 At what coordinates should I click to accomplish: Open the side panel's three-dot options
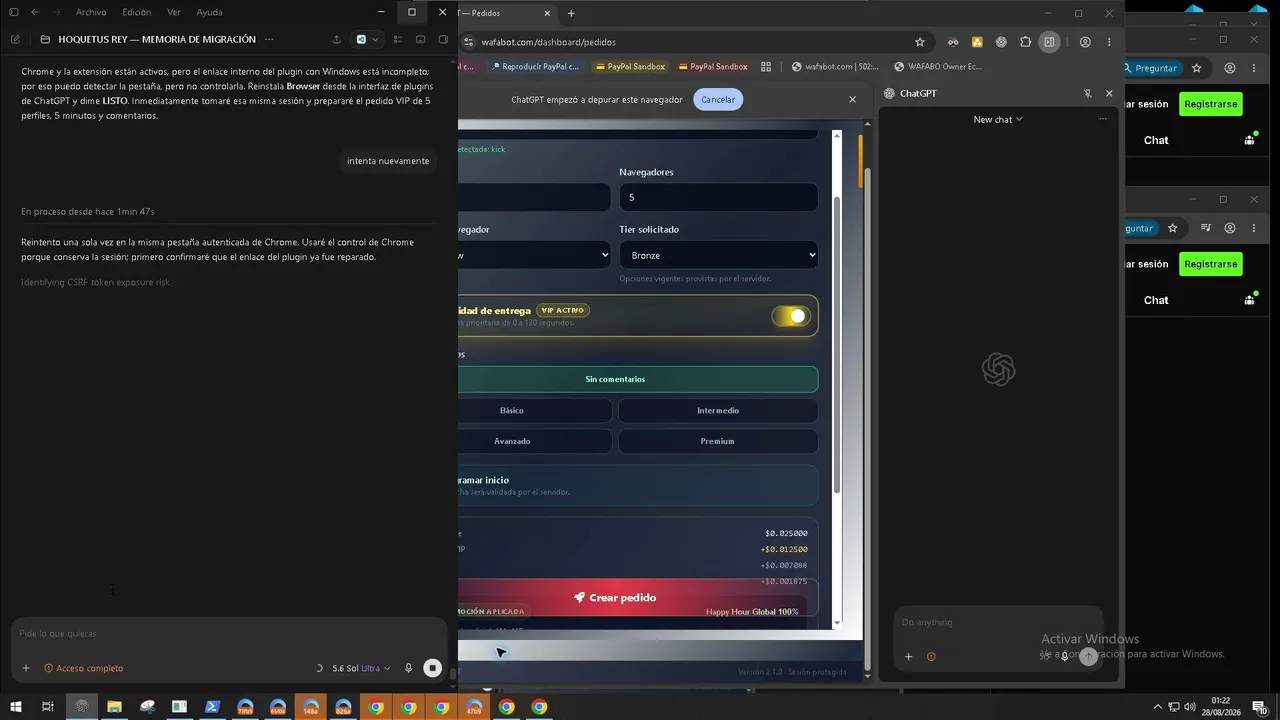pyautogui.click(x=1103, y=119)
